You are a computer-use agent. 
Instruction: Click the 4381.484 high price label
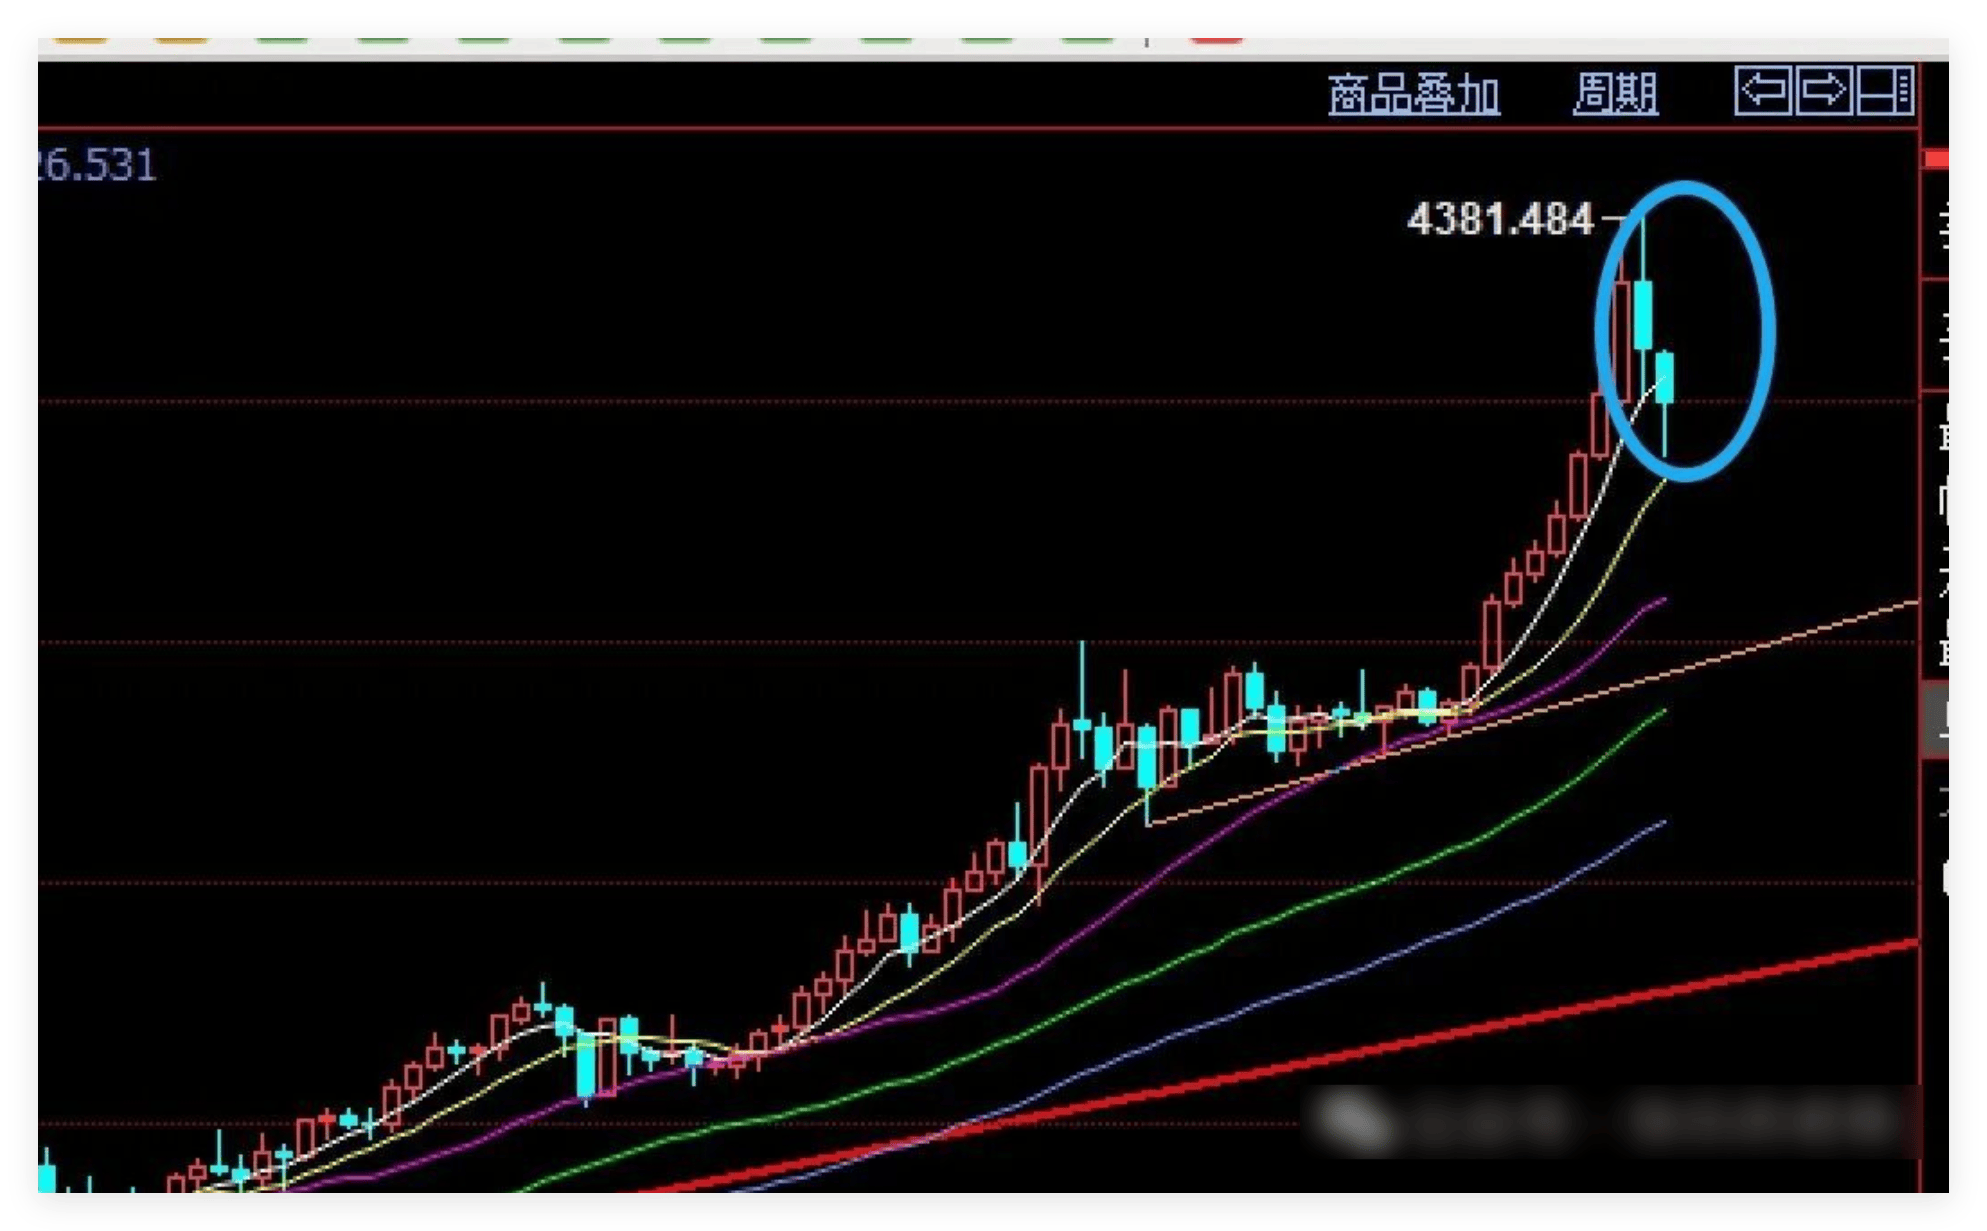(1500, 219)
